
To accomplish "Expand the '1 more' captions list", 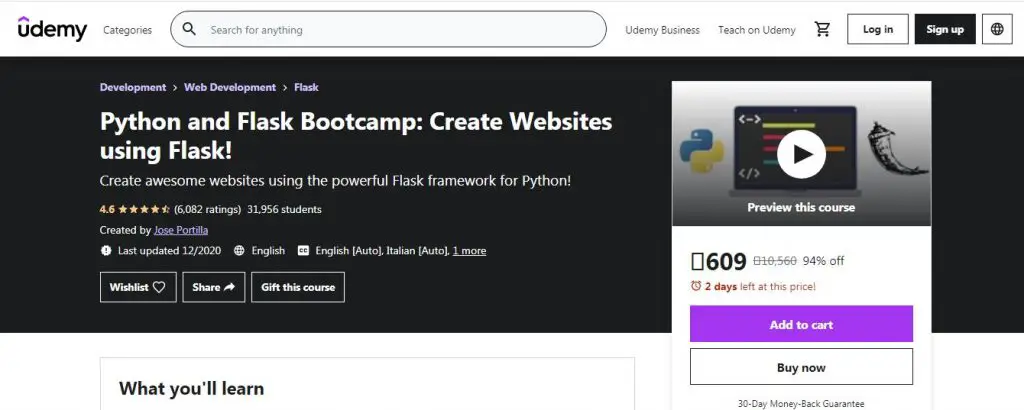I will click(469, 251).
